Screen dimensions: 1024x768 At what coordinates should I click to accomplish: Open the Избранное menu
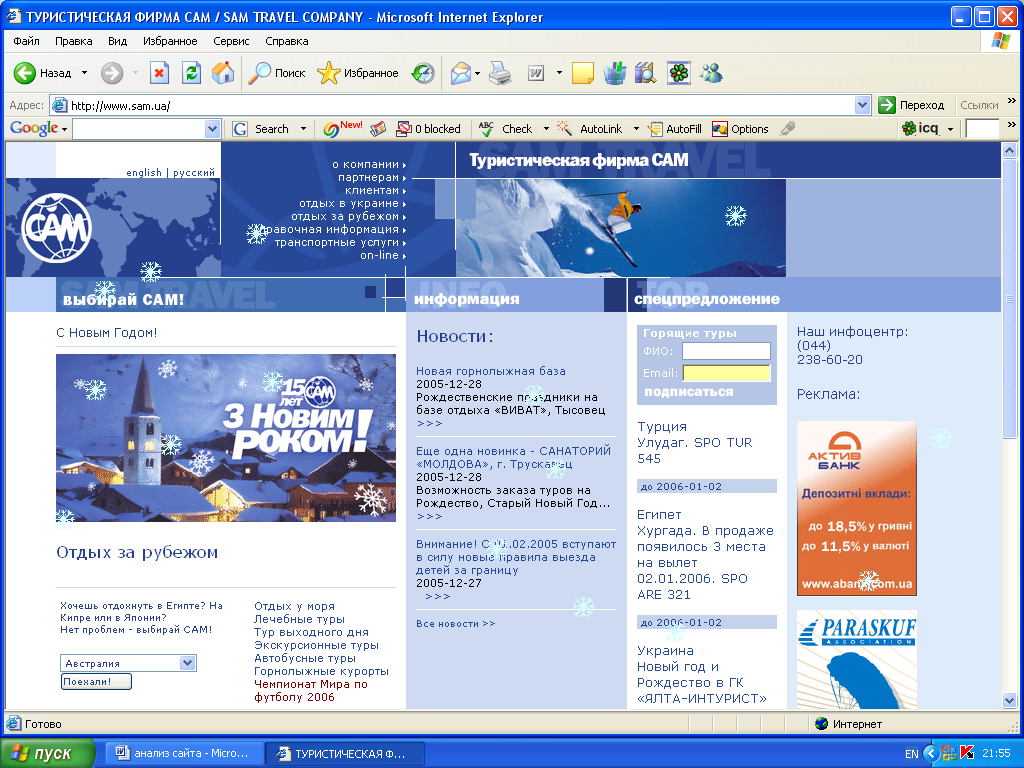[170, 41]
